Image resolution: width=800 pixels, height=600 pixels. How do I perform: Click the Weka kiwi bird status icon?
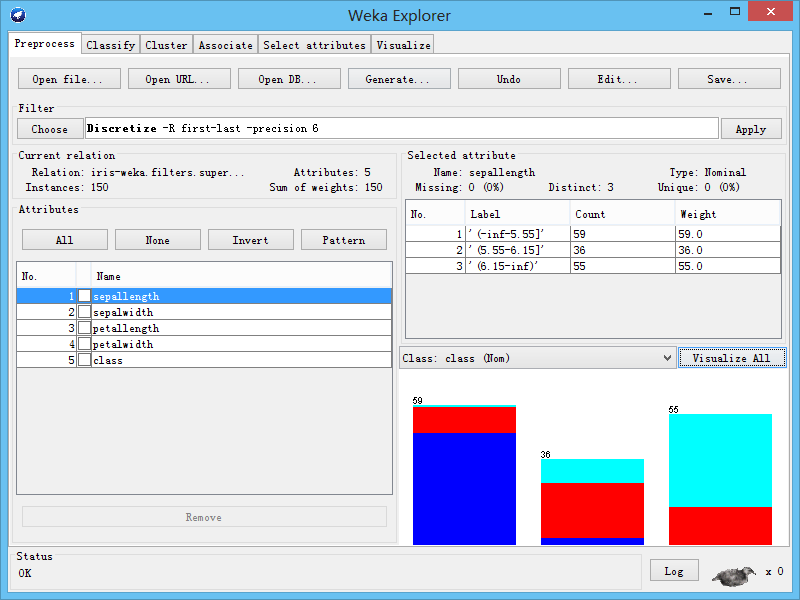(734, 575)
